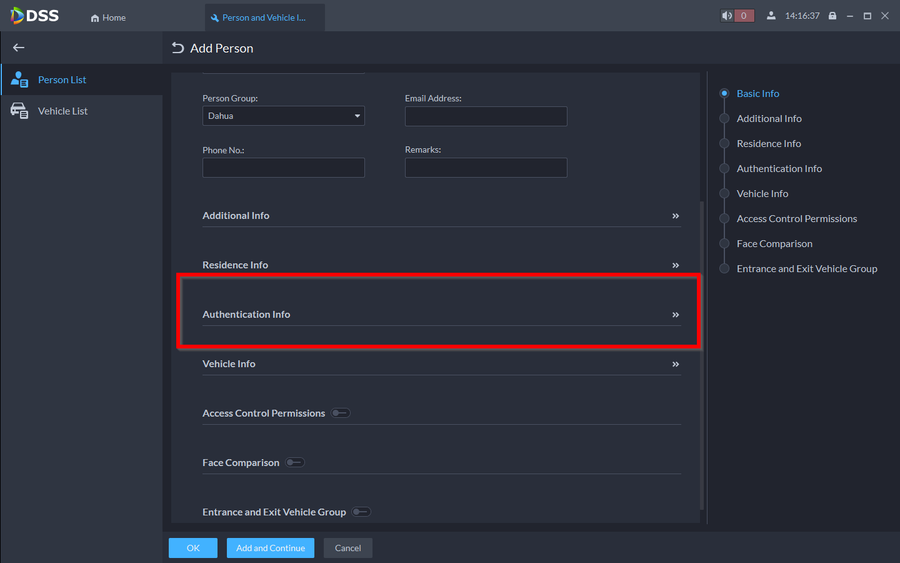Open the Person Group dropdown showing Dahua
Viewport: 900px width, 563px height.
pyautogui.click(x=284, y=116)
